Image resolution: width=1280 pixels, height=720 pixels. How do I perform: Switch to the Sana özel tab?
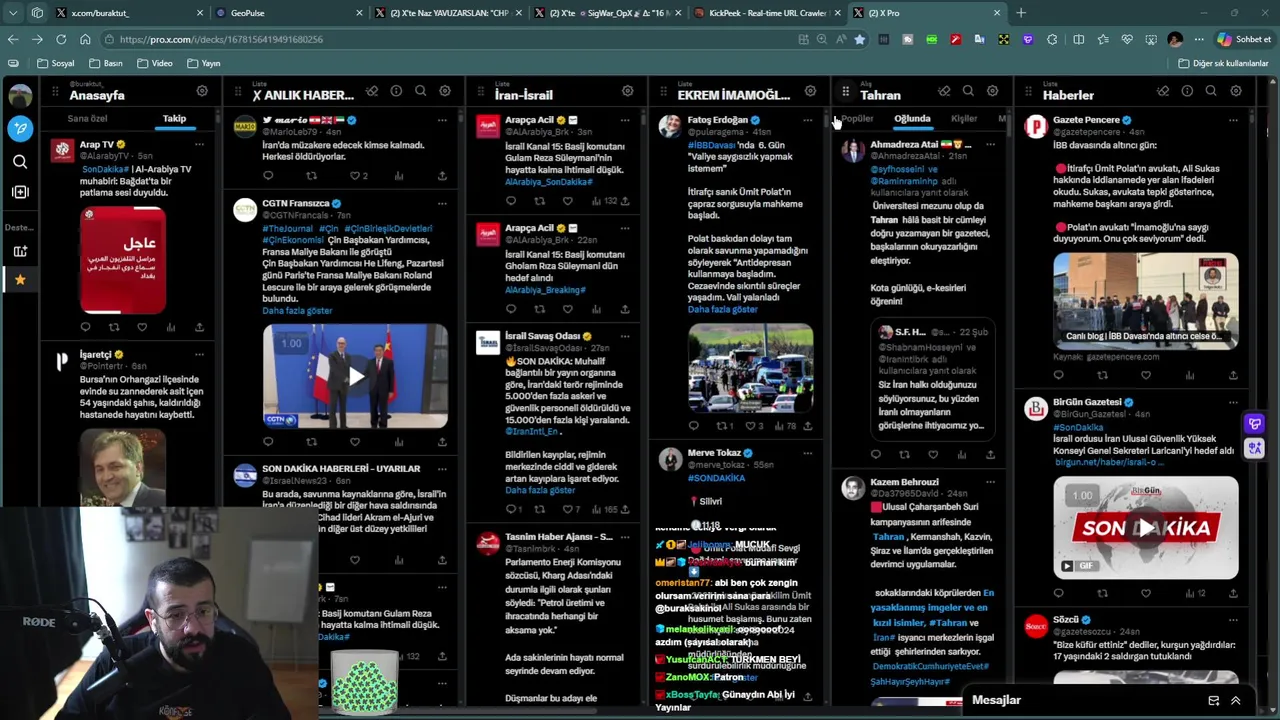click(87, 119)
